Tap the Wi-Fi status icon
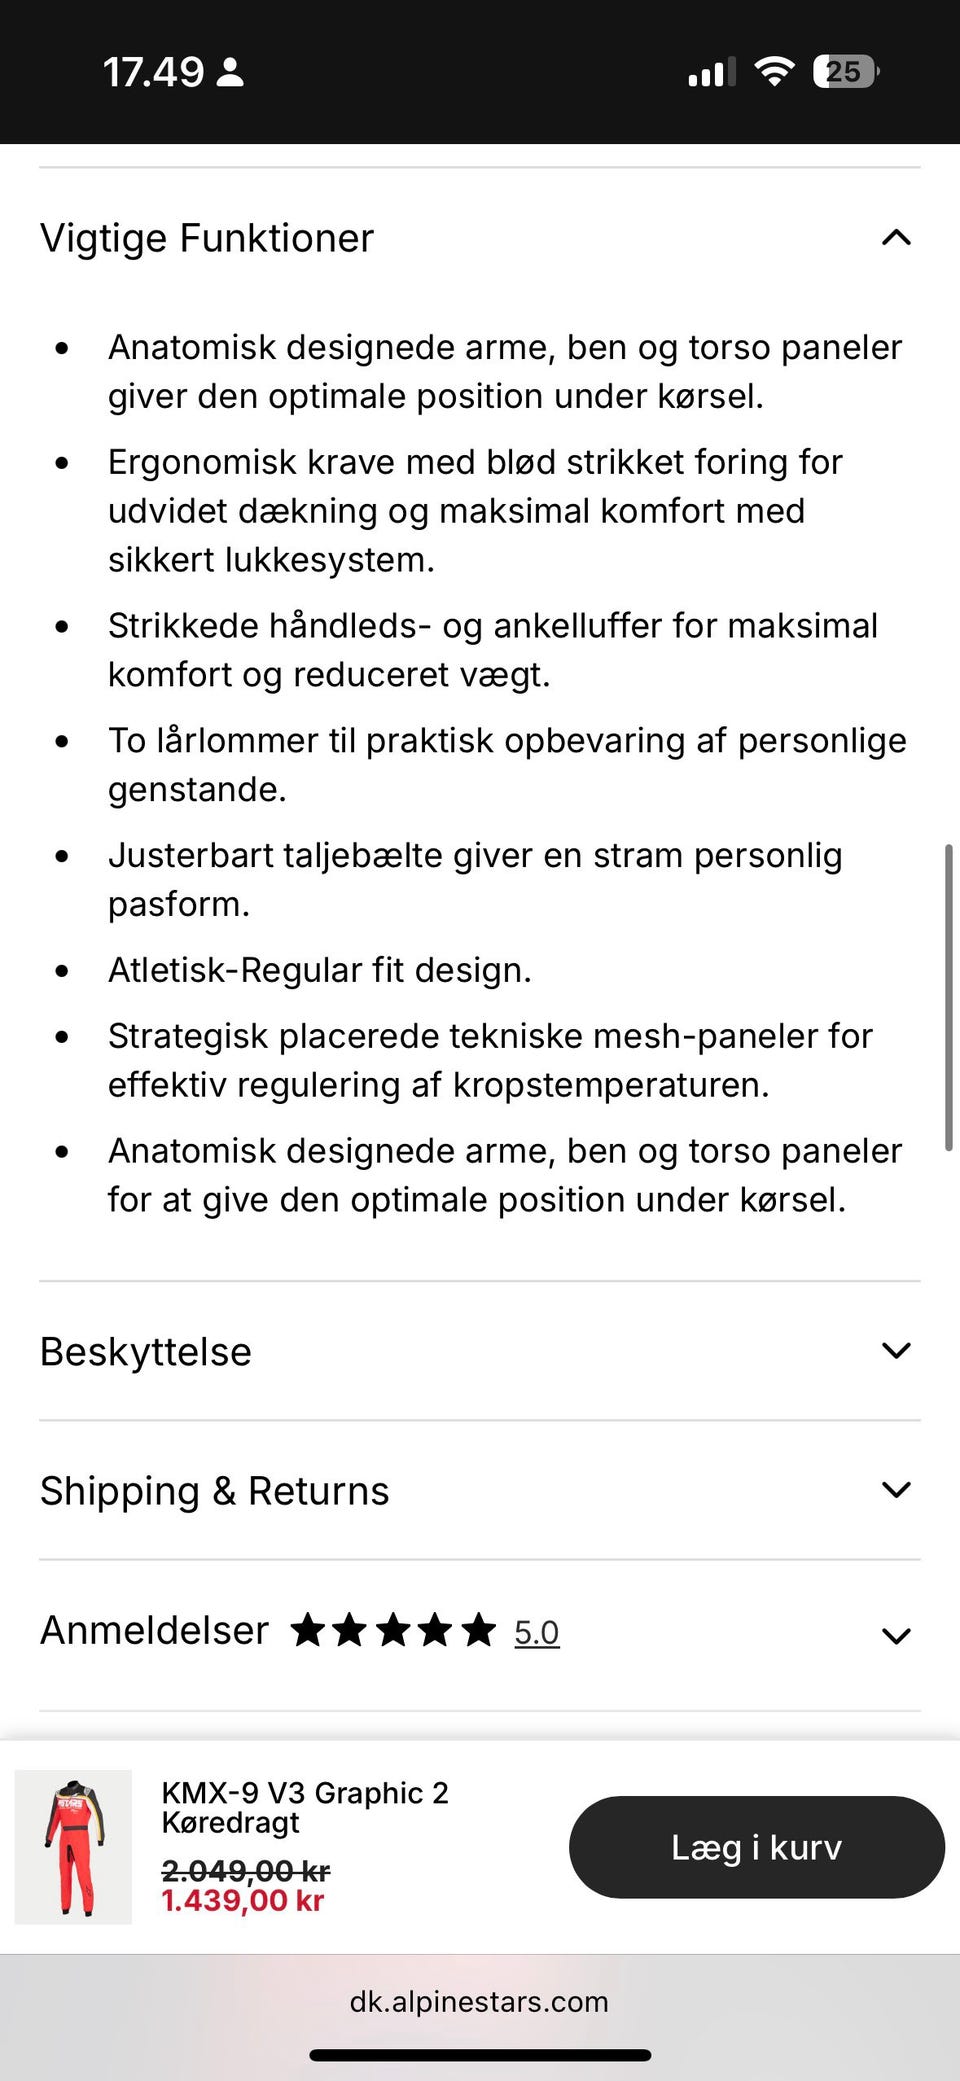 click(x=774, y=71)
